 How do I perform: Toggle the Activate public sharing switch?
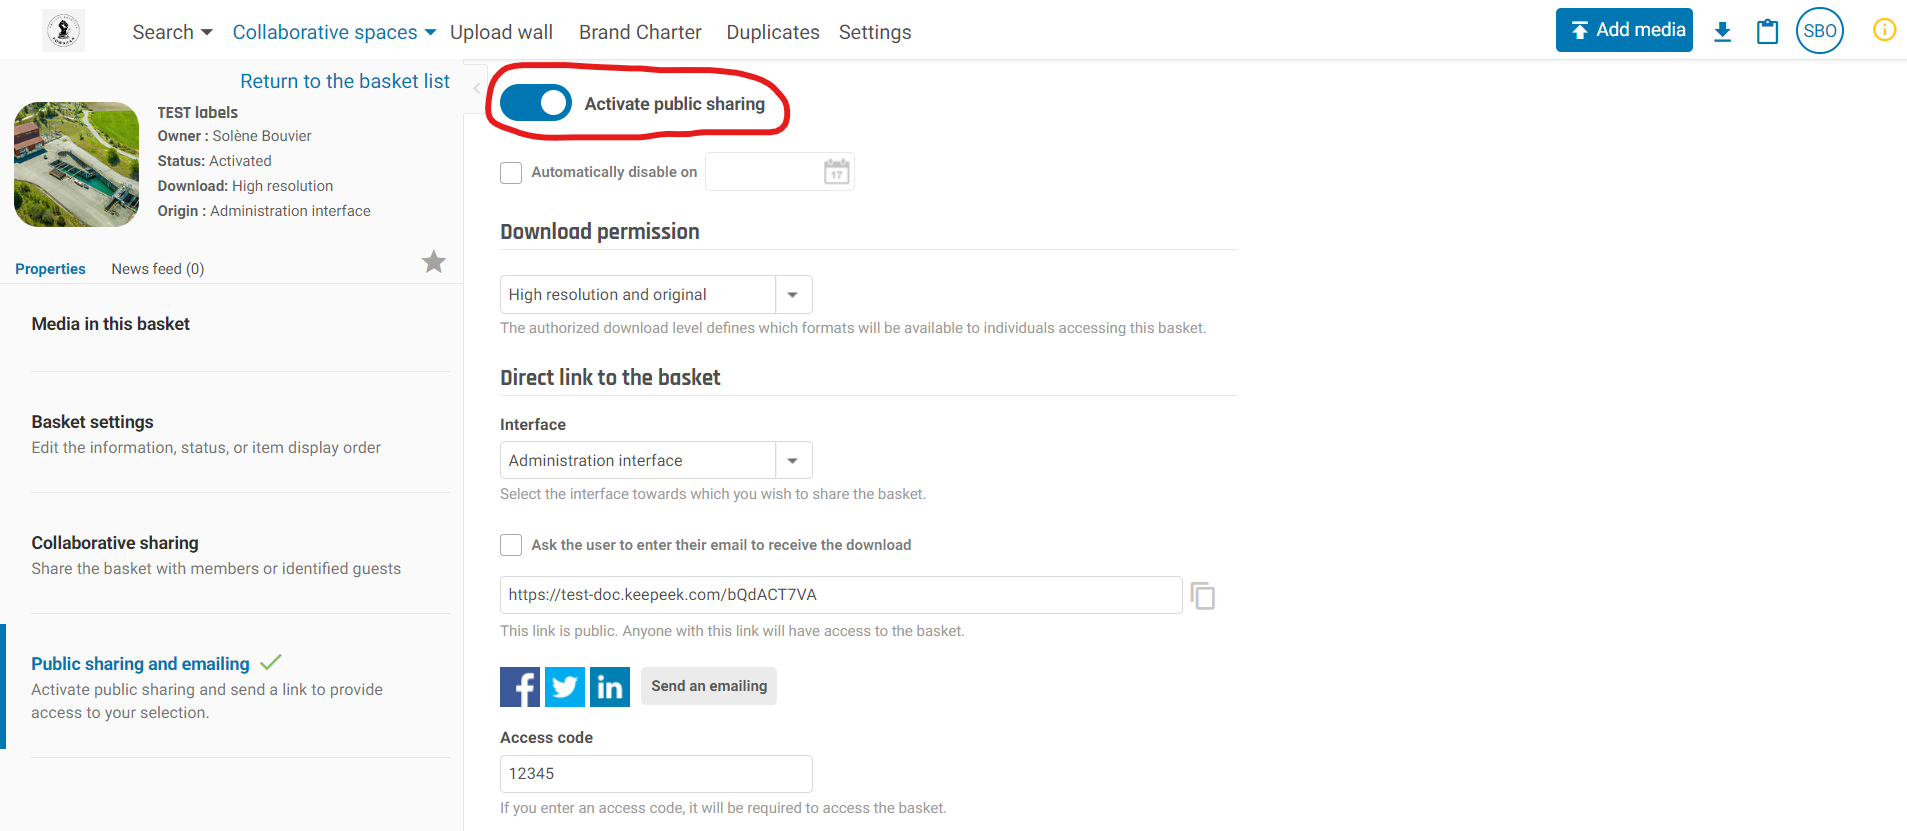[x=536, y=103]
